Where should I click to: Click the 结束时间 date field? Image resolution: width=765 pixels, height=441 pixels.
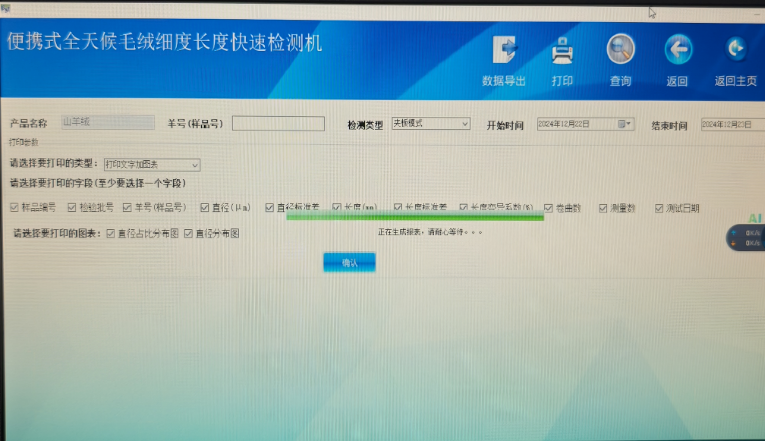(732, 125)
